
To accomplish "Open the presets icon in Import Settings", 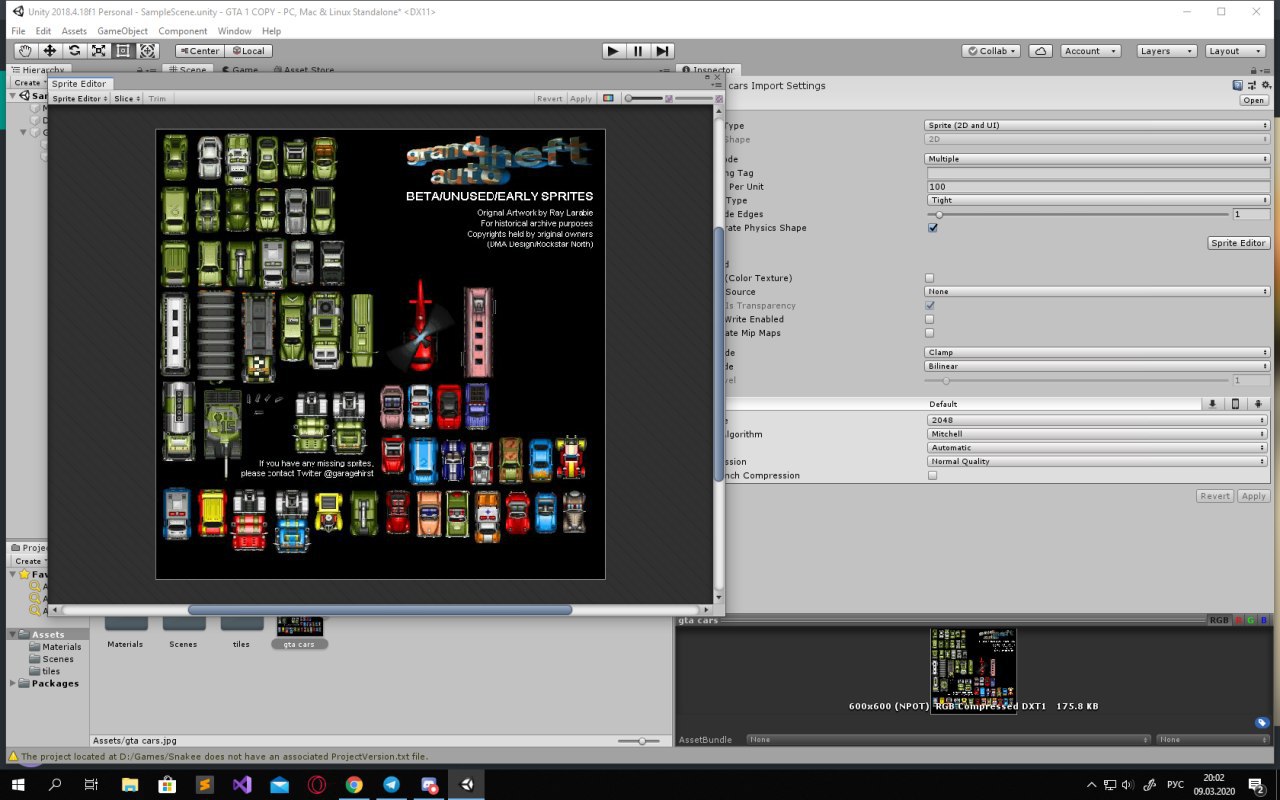I will point(1251,86).
